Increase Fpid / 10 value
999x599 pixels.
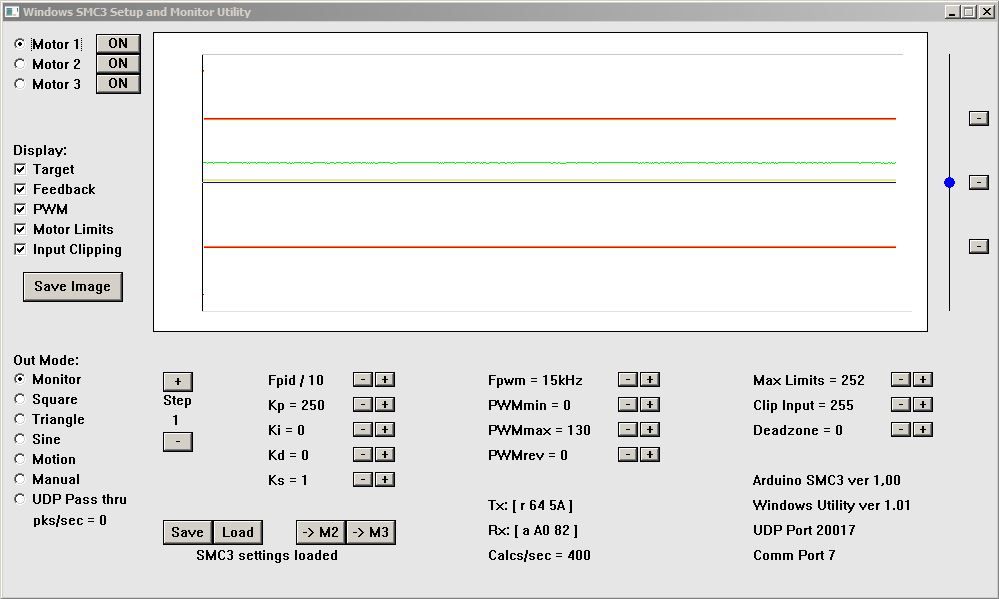pos(385,379)
